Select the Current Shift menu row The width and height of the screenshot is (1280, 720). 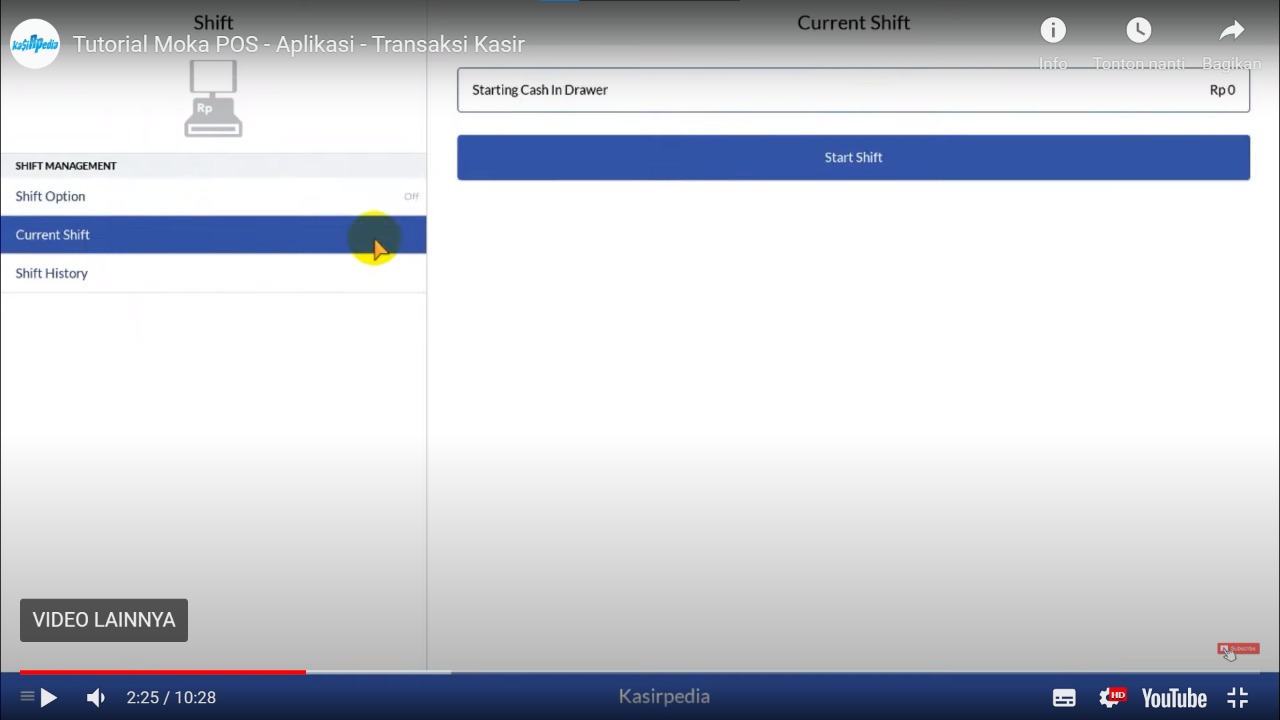coord(213,234)
